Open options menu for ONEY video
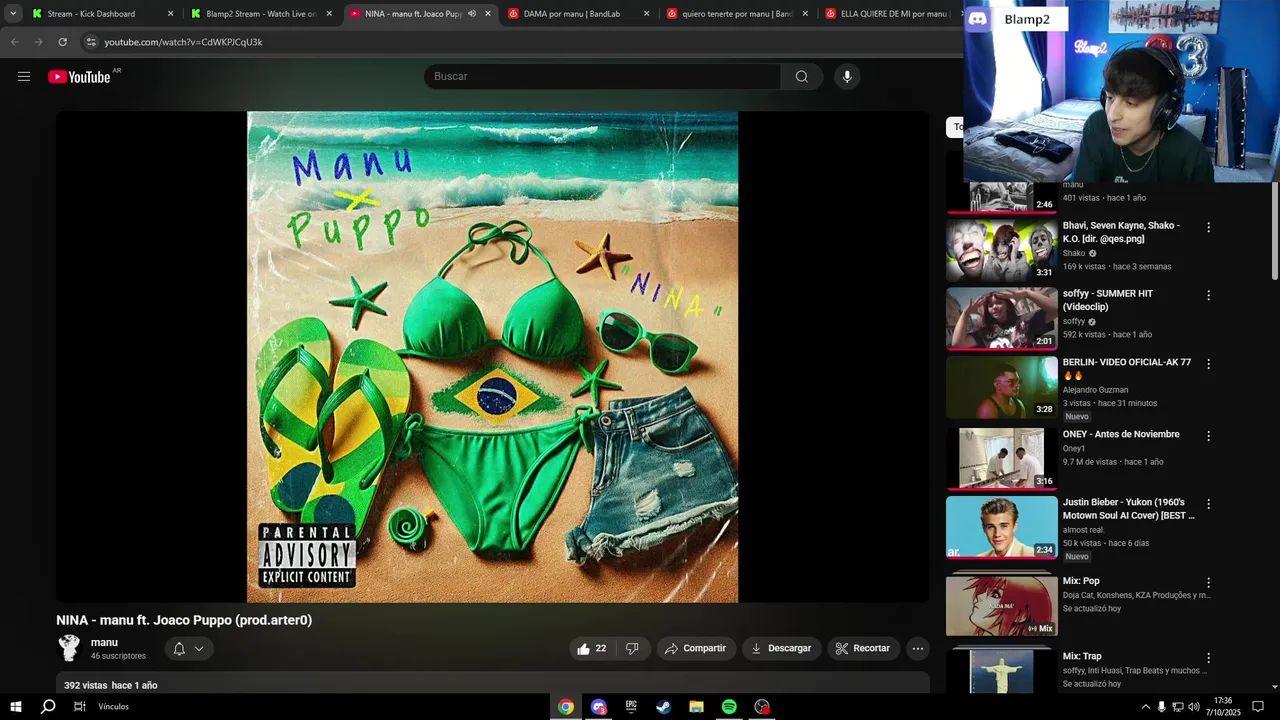The image size is (1280, 720). (x=1208, y=437)
